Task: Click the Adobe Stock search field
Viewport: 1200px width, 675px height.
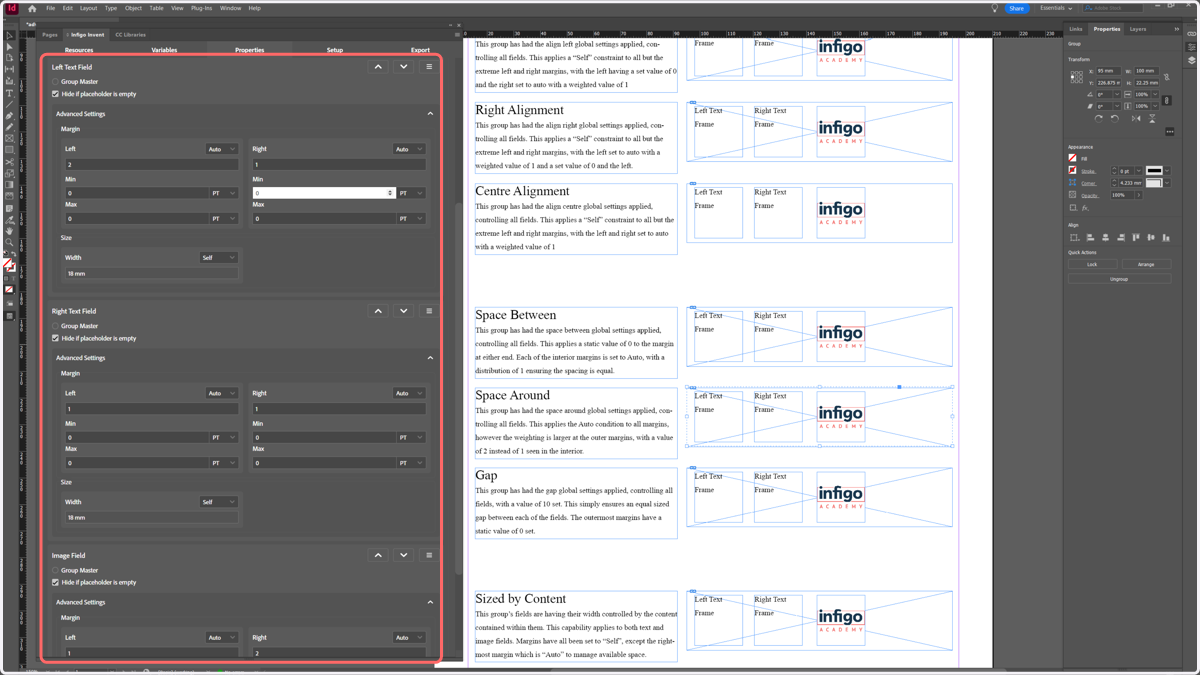Action: 1114,8
